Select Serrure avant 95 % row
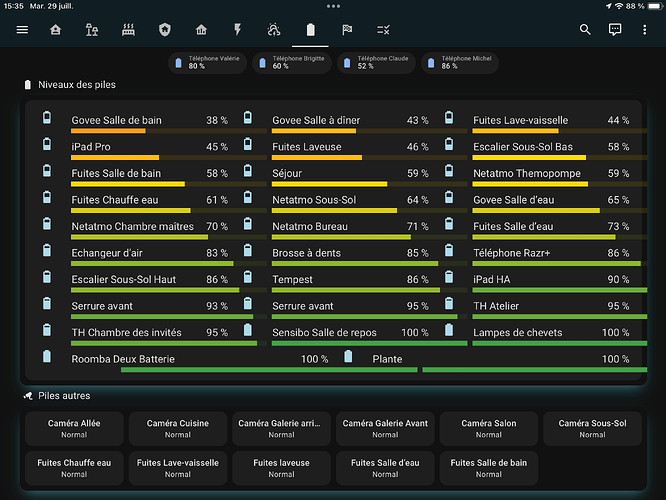666x500 pixels. click(x=355, y=306)
